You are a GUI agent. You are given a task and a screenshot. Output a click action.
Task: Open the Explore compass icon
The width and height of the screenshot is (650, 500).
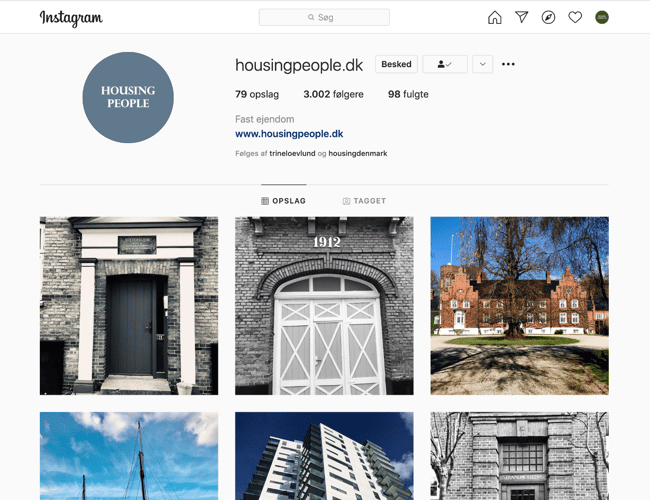[548, 17]
